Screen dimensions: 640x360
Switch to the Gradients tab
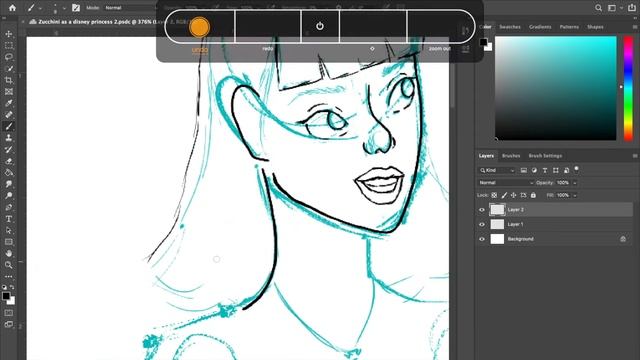540,27
